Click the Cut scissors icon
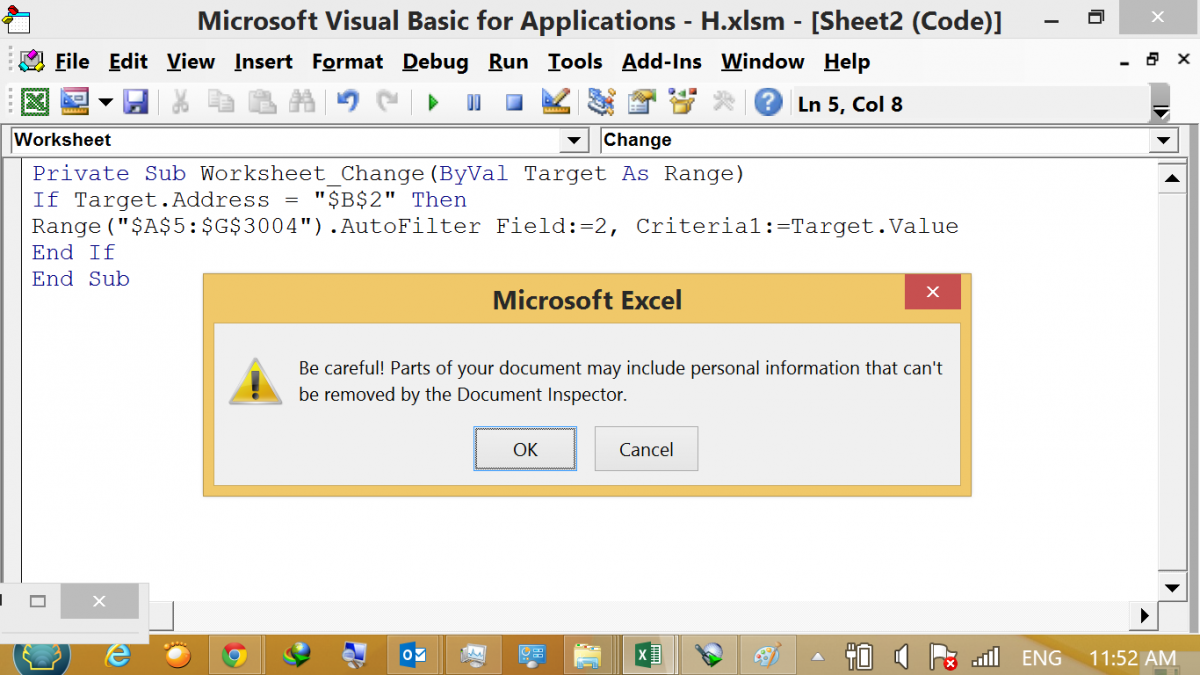1200x675 pixels. (180, 101)
